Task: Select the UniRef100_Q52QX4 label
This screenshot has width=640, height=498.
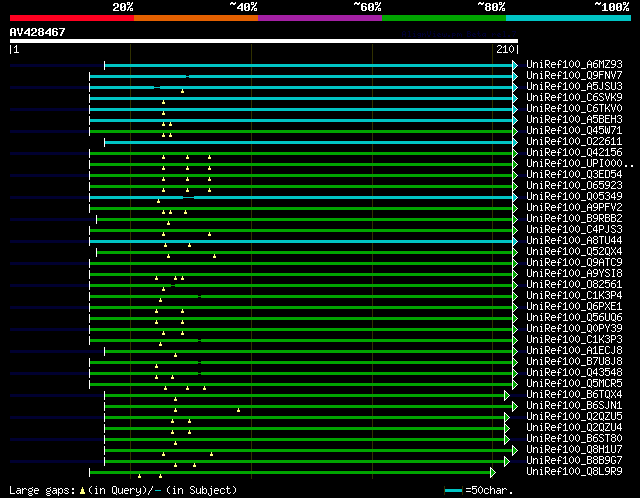Action: tap(574, 252)
